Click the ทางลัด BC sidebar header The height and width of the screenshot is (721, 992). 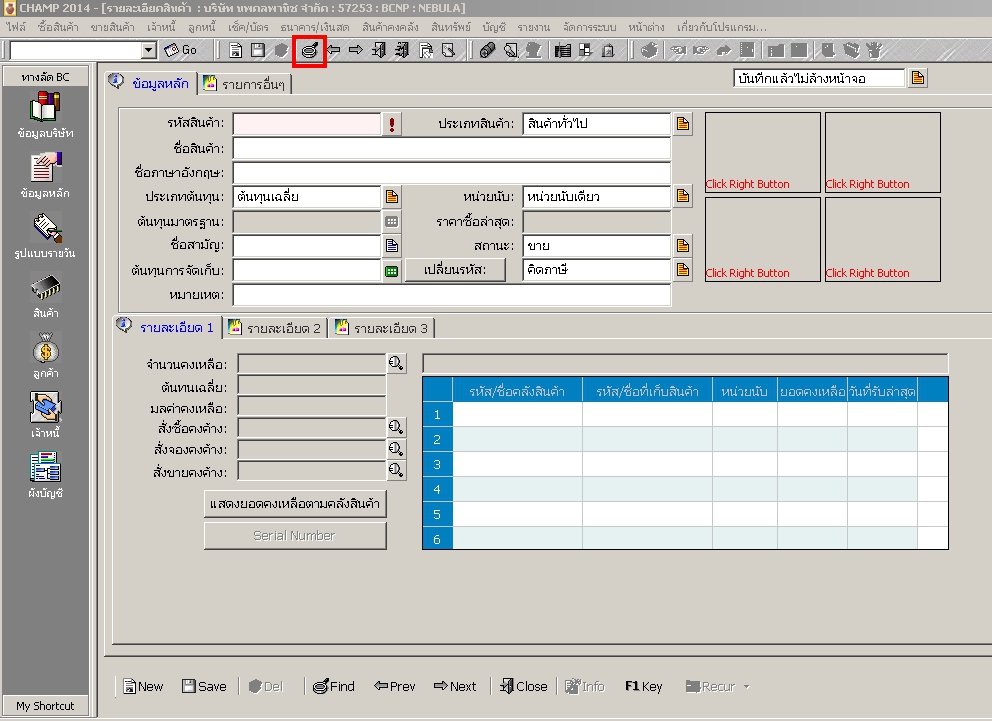point(46,77)
